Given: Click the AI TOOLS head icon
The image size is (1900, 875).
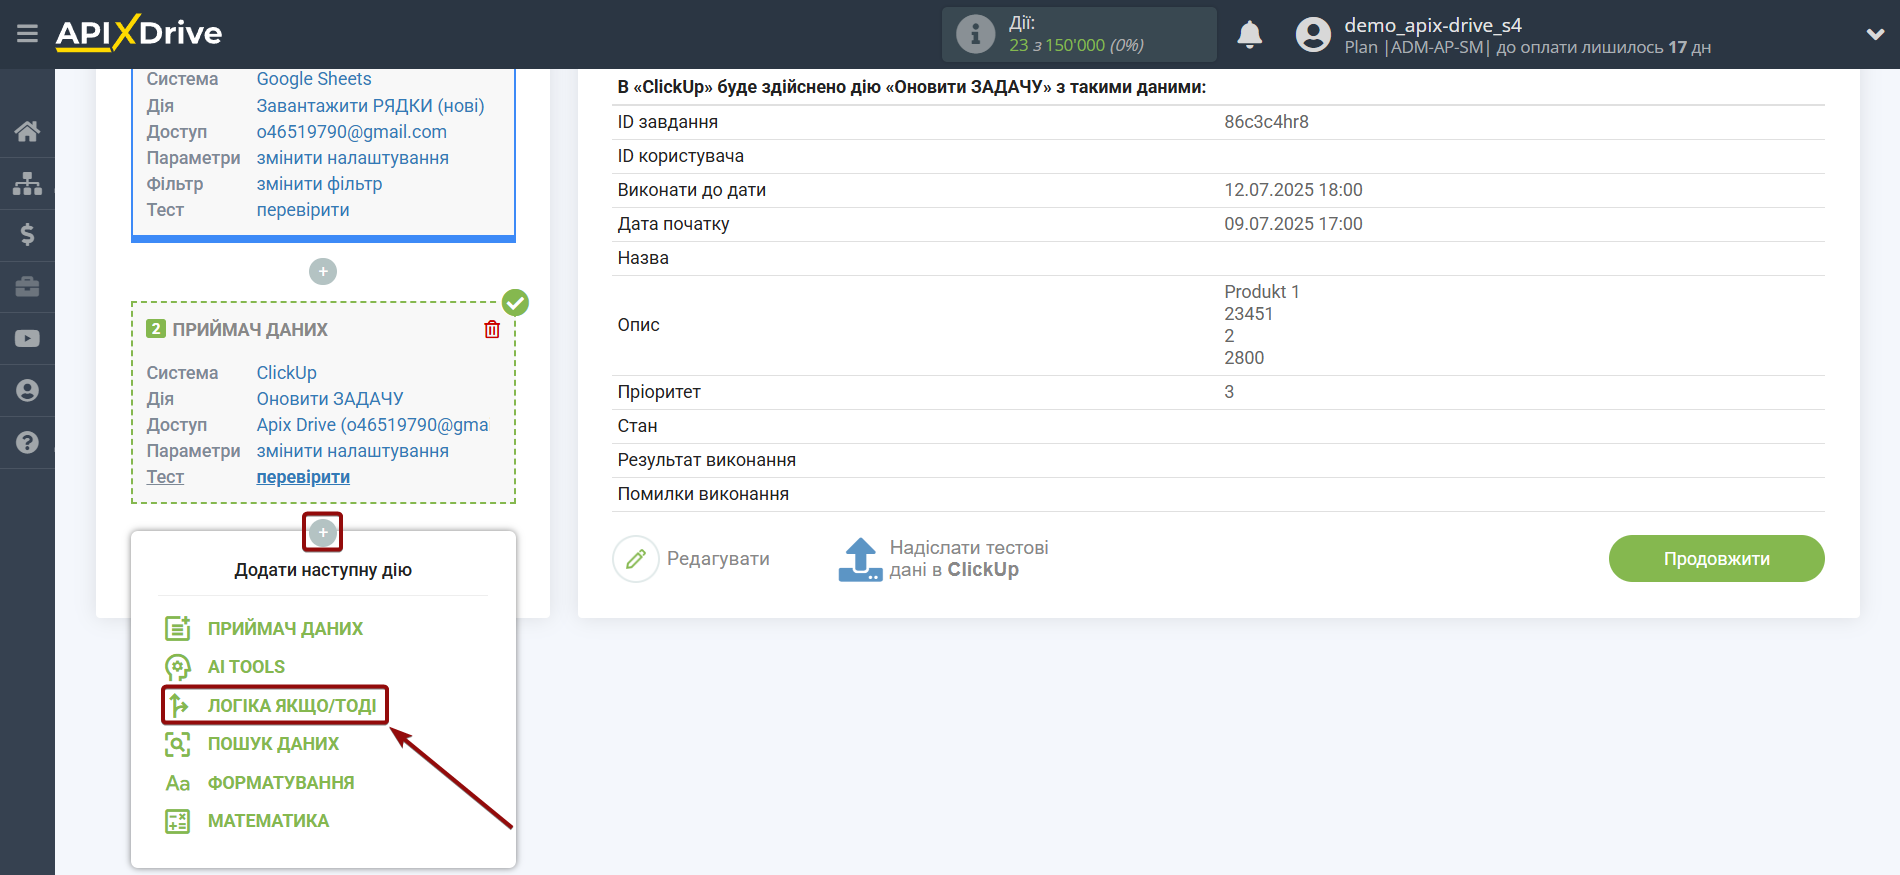Looking at the screenshot, I should (x=177, y=667).
